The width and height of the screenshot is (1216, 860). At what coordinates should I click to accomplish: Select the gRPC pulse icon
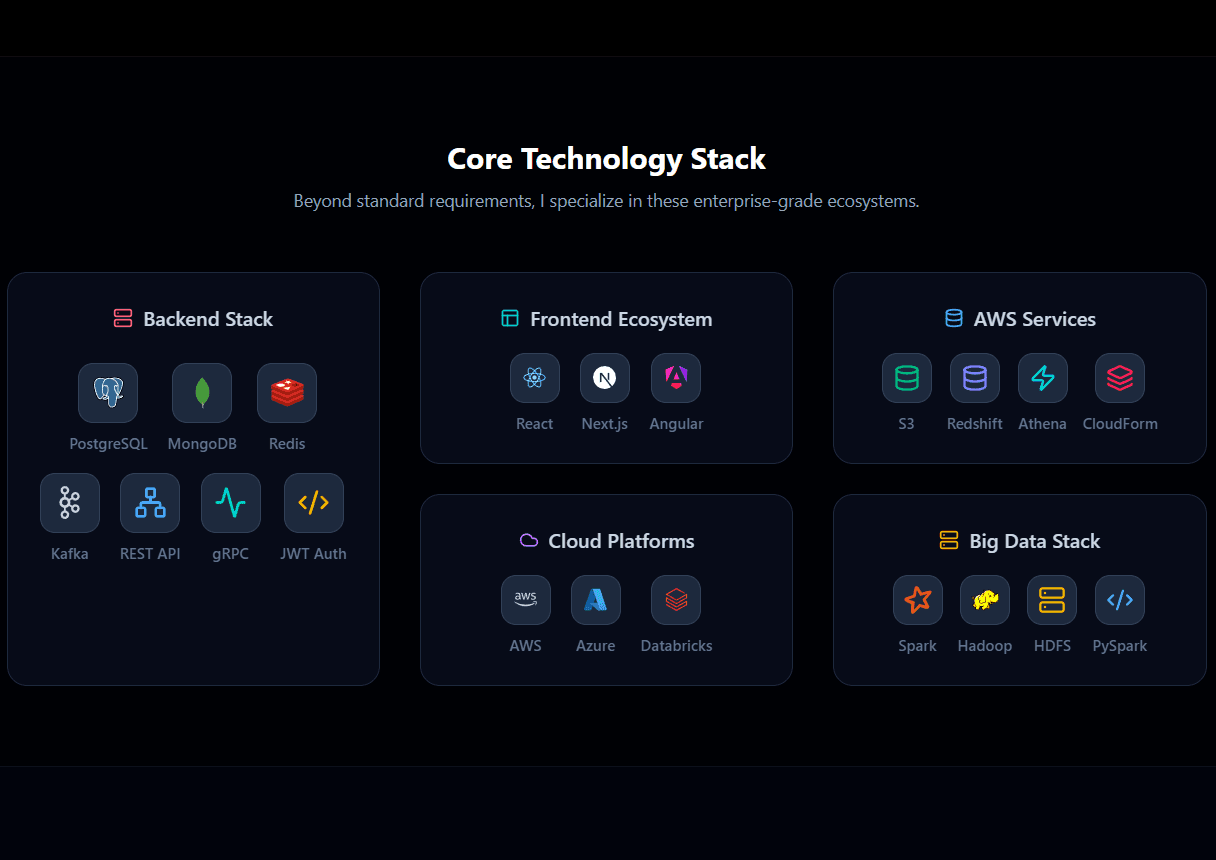(x=231, y=503)
